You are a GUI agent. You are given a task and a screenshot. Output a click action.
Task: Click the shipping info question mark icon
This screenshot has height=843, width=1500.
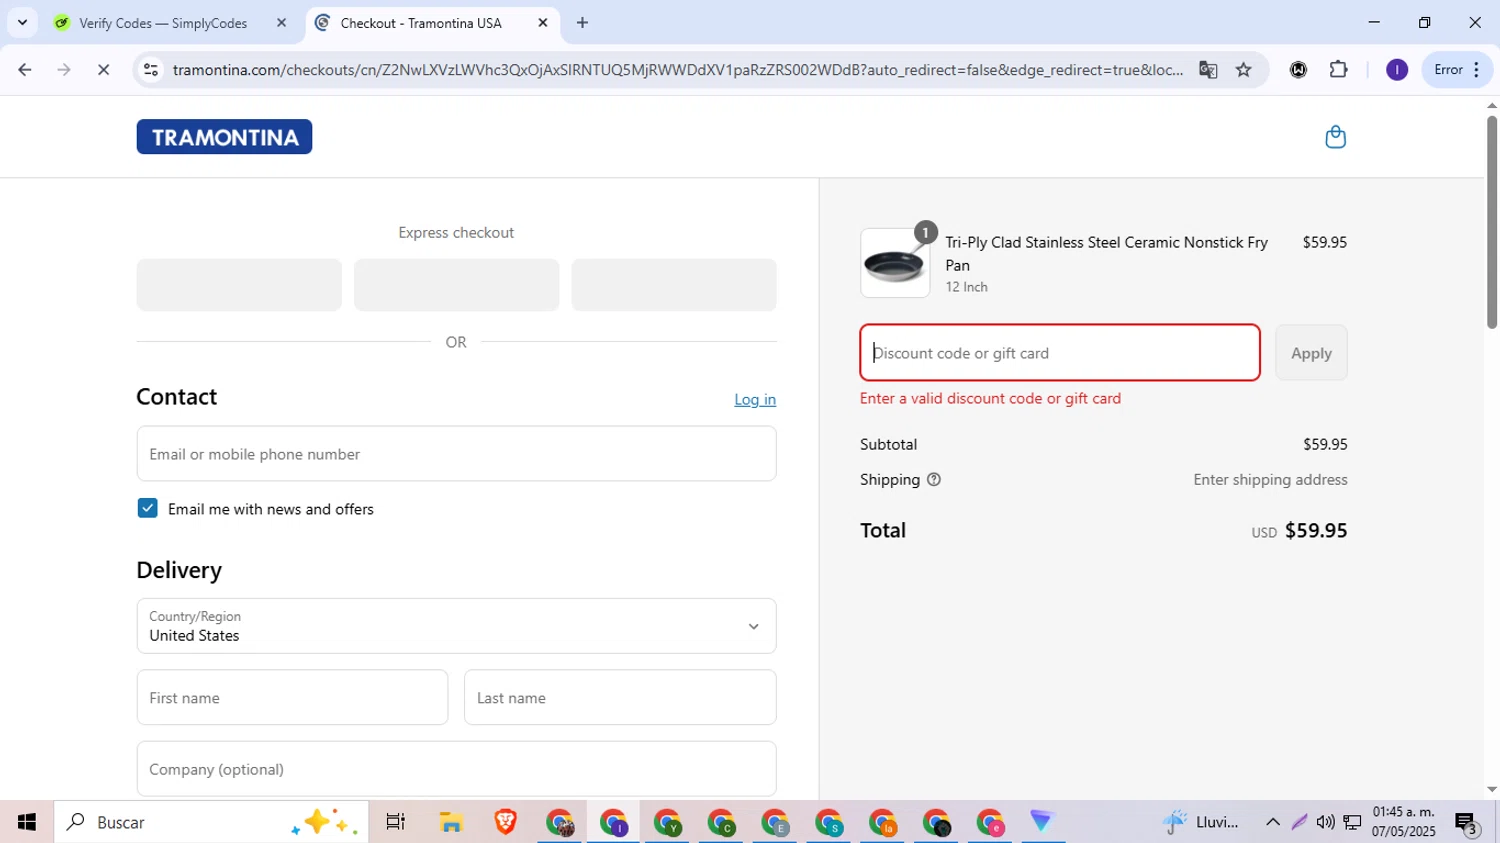934,480
